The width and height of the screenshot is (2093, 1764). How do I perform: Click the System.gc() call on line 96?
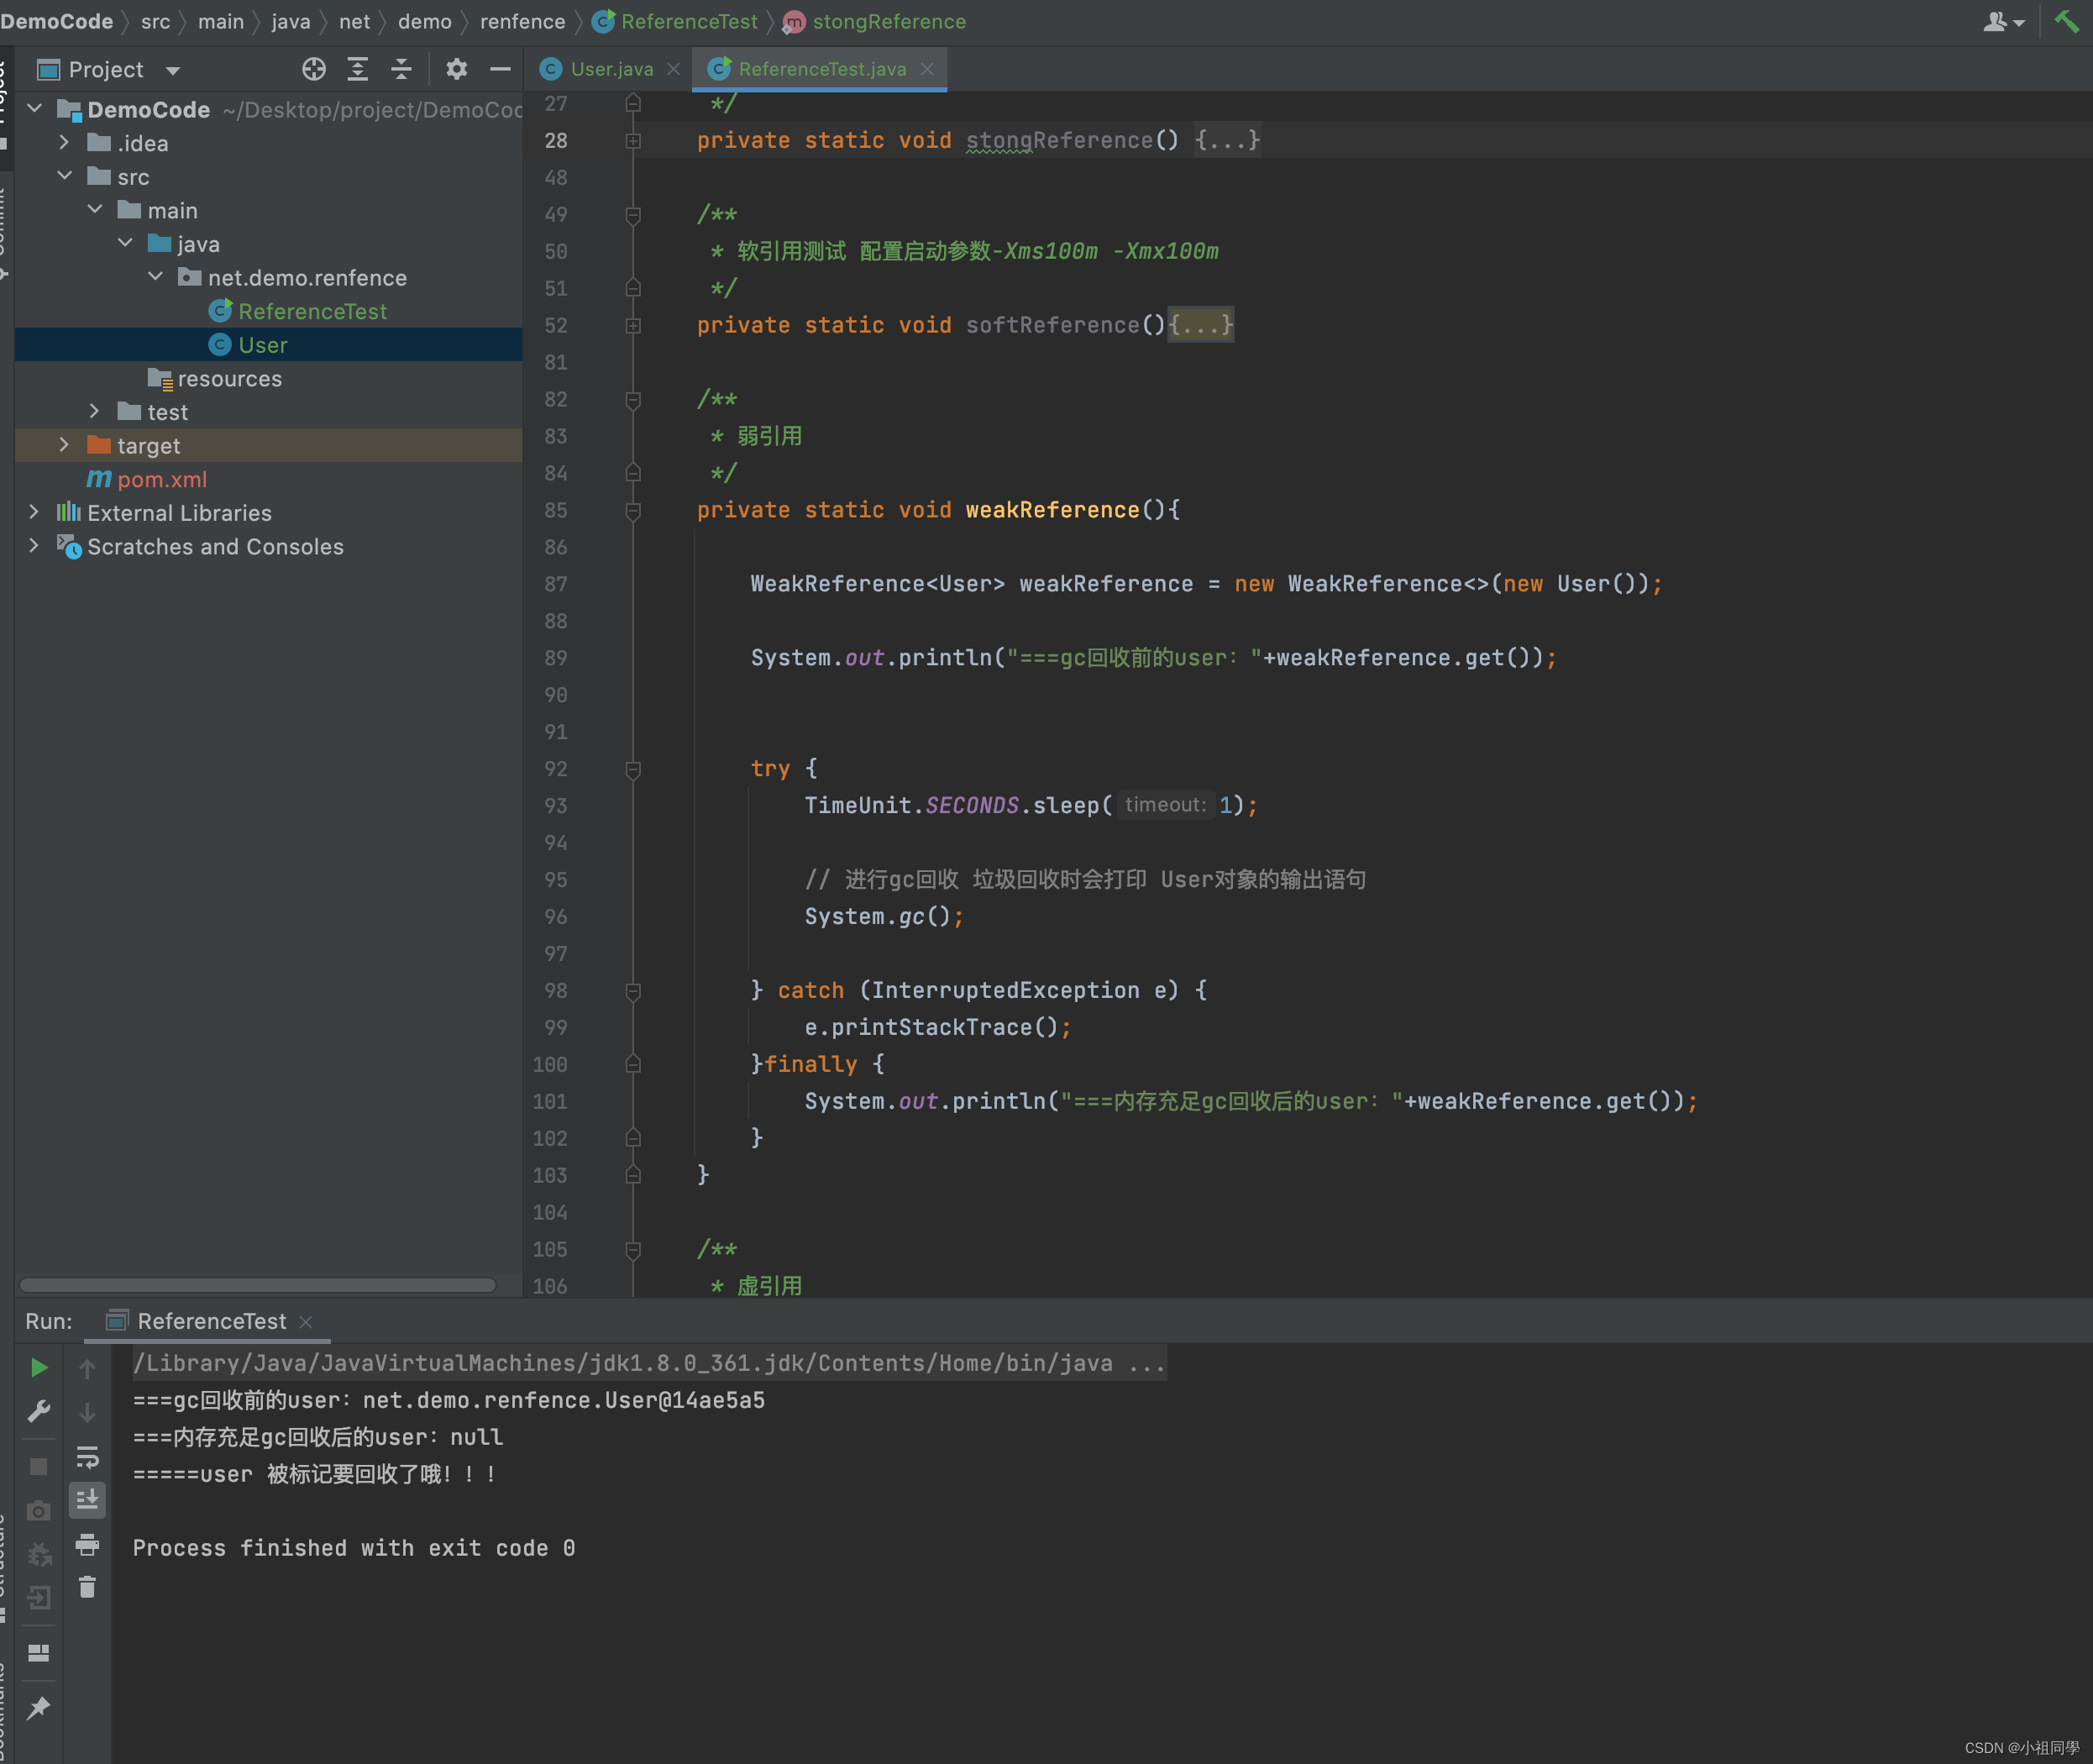pyautogui.click(x=883, y=917)
